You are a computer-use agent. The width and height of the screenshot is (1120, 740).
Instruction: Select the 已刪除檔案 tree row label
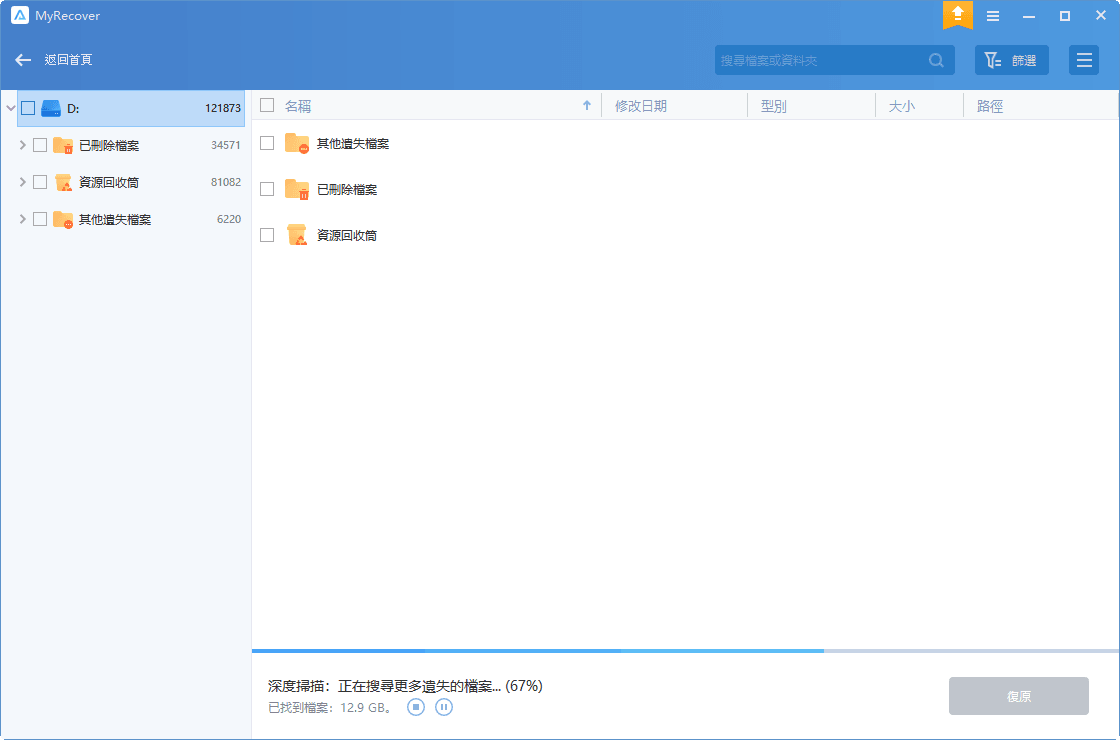tap(109, 146)
